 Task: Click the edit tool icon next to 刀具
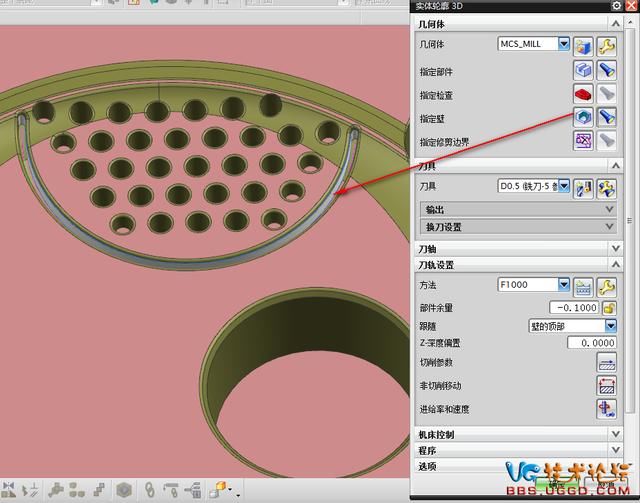pos(607,188)
